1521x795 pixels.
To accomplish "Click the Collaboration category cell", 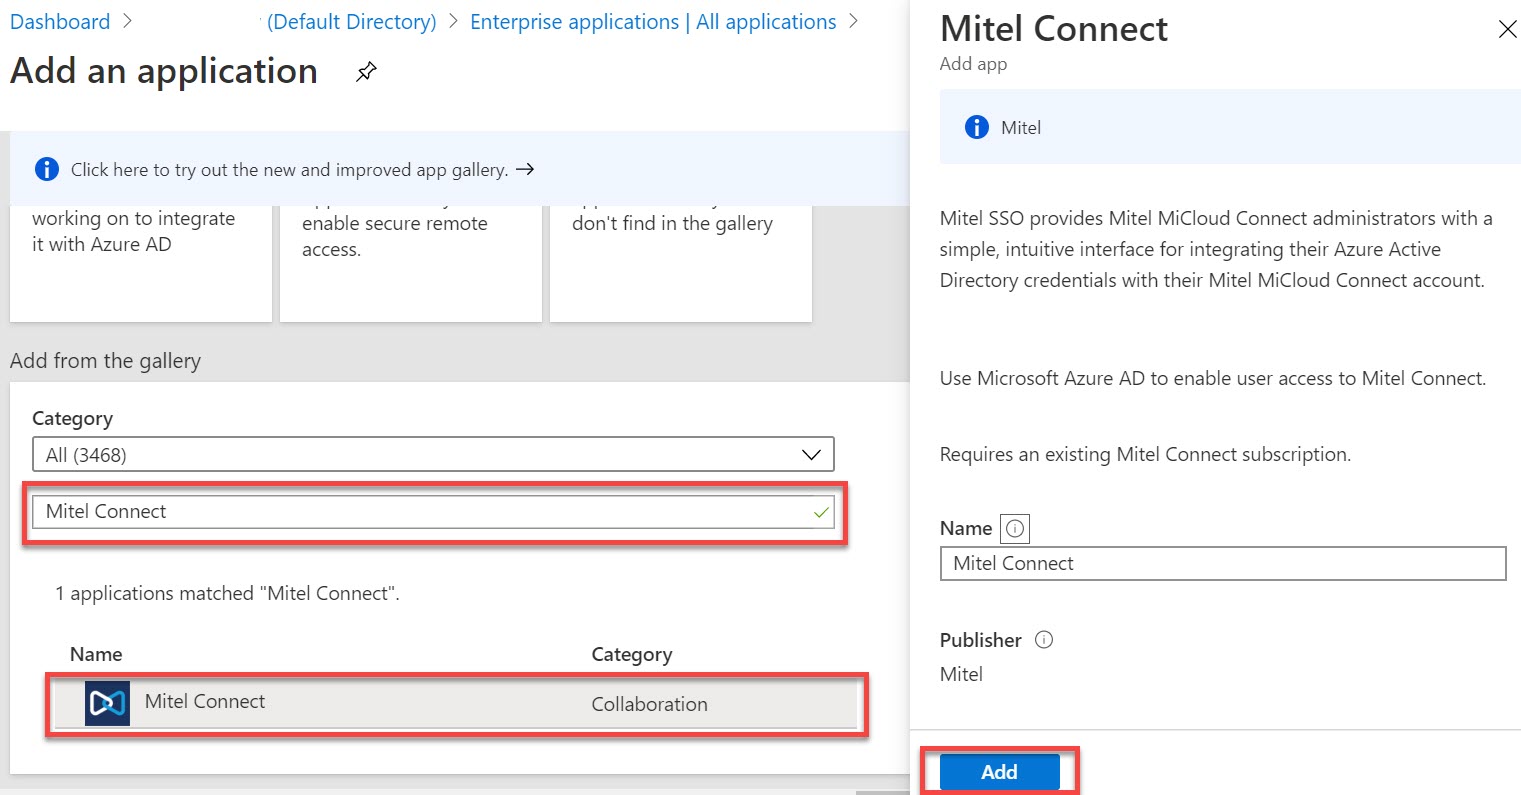I will [x=649, y=704].
